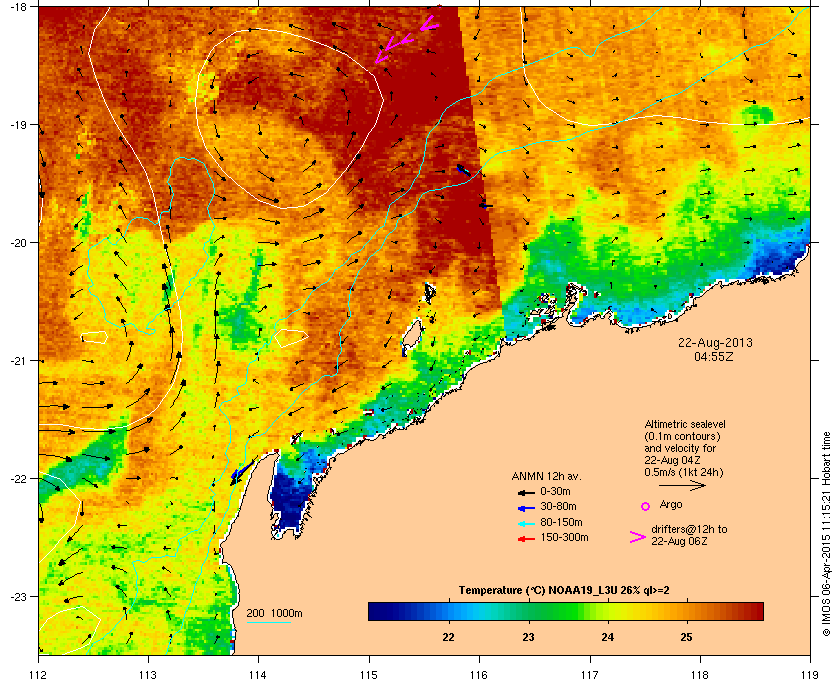Viewport: 840px width, 680px height.
Task: Click the longitude label 112
Action: [39, 674]
